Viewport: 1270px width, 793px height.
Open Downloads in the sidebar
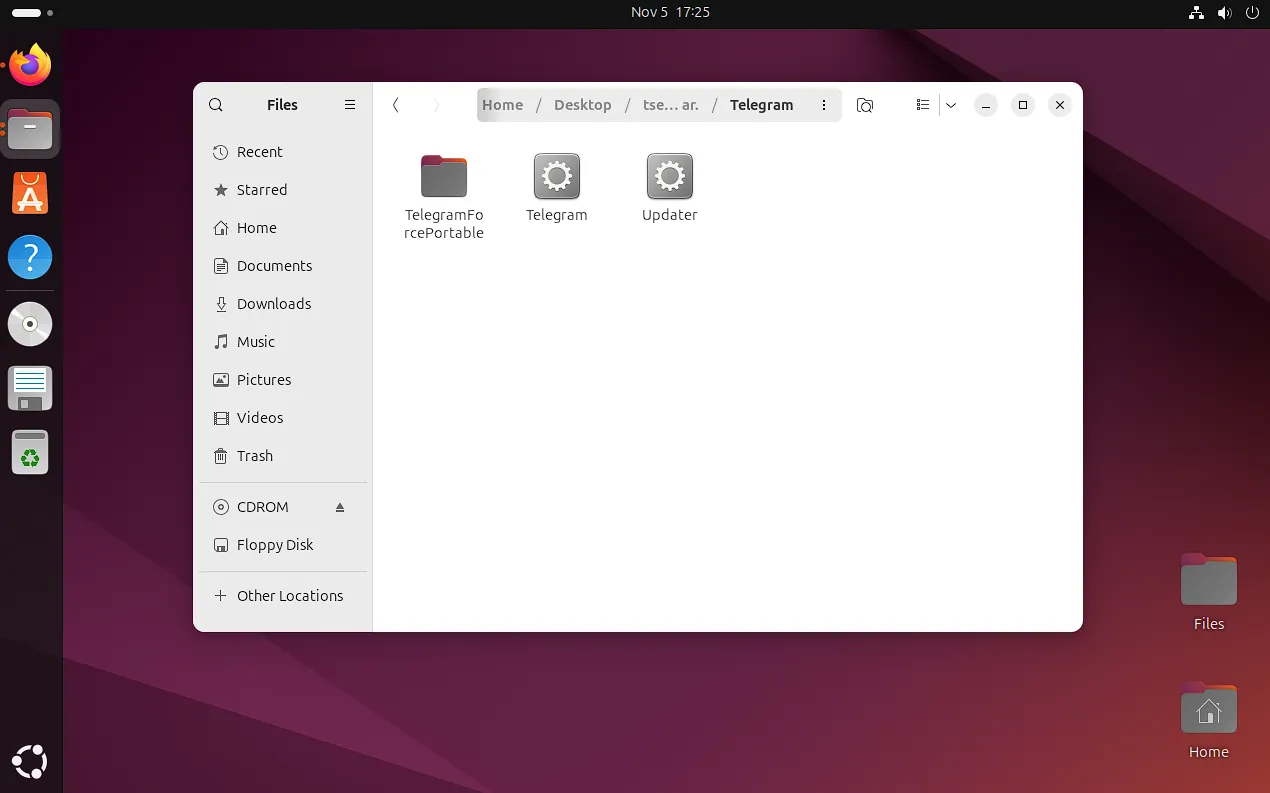283,304
